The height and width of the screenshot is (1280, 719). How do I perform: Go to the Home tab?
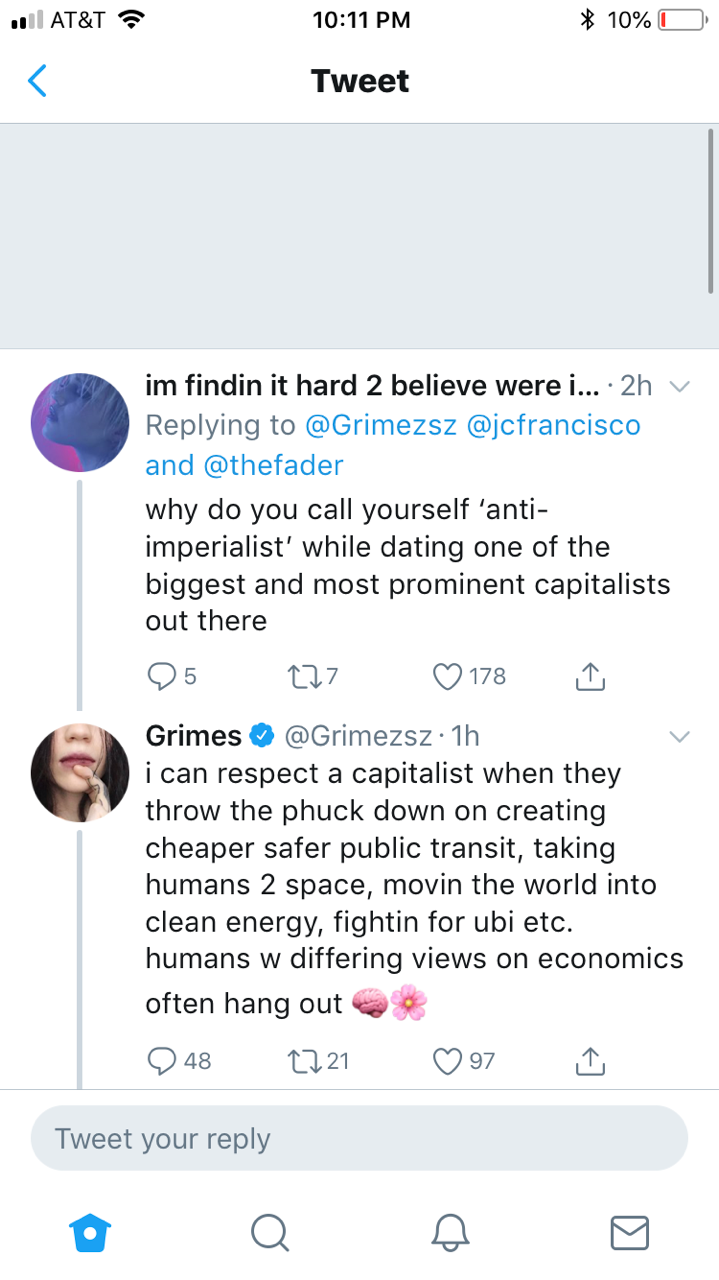pos(90,1232)
